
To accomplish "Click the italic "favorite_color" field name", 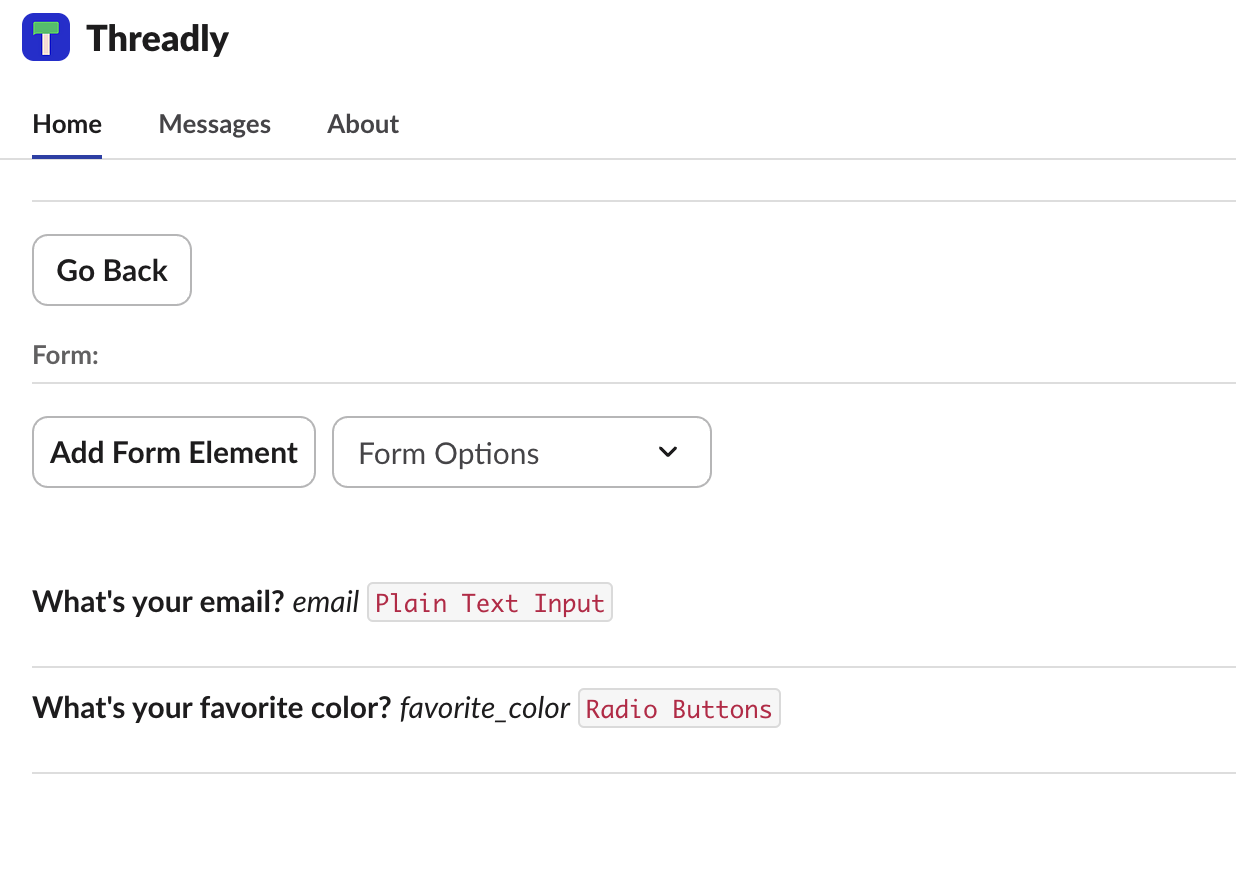I will 485,708.
